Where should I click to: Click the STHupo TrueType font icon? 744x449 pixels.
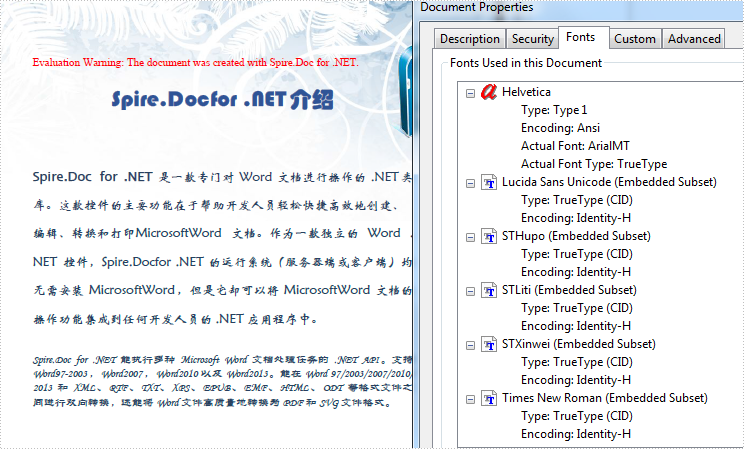[489, 236]
